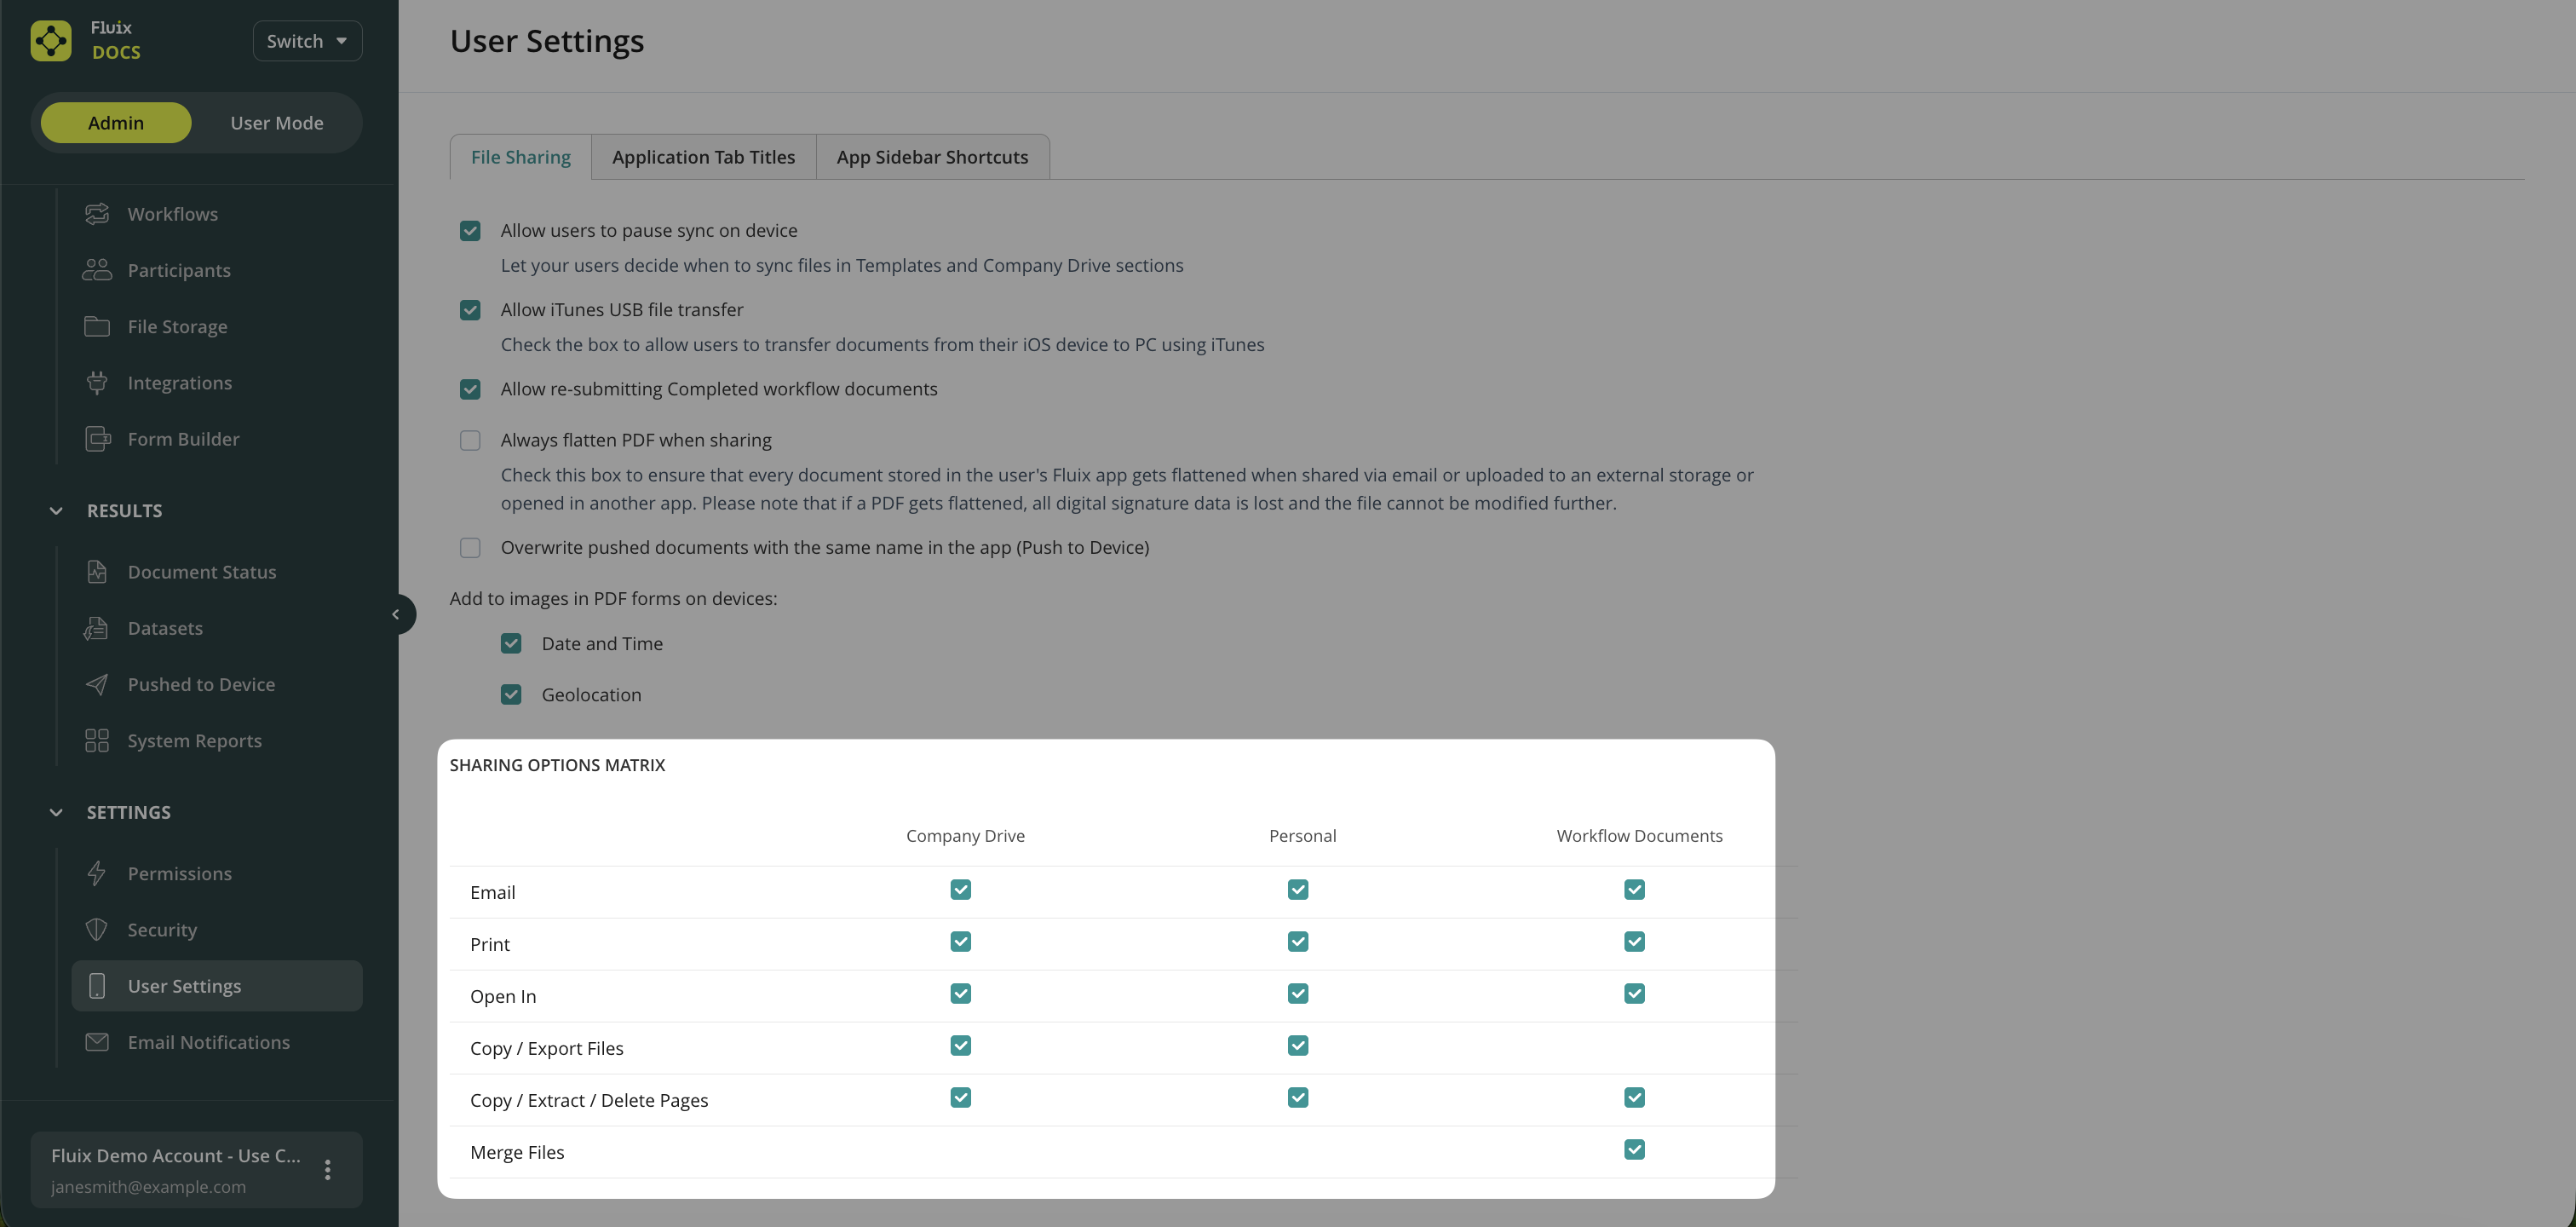Click the Security shield icon
This screenshot has height=1227, width=2576.
click(x=97, y=930)
